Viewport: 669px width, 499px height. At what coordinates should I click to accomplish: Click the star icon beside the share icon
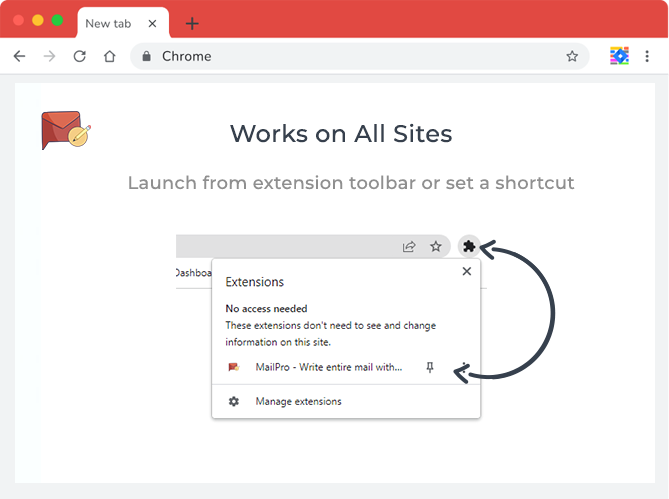(x=436, y=246)
